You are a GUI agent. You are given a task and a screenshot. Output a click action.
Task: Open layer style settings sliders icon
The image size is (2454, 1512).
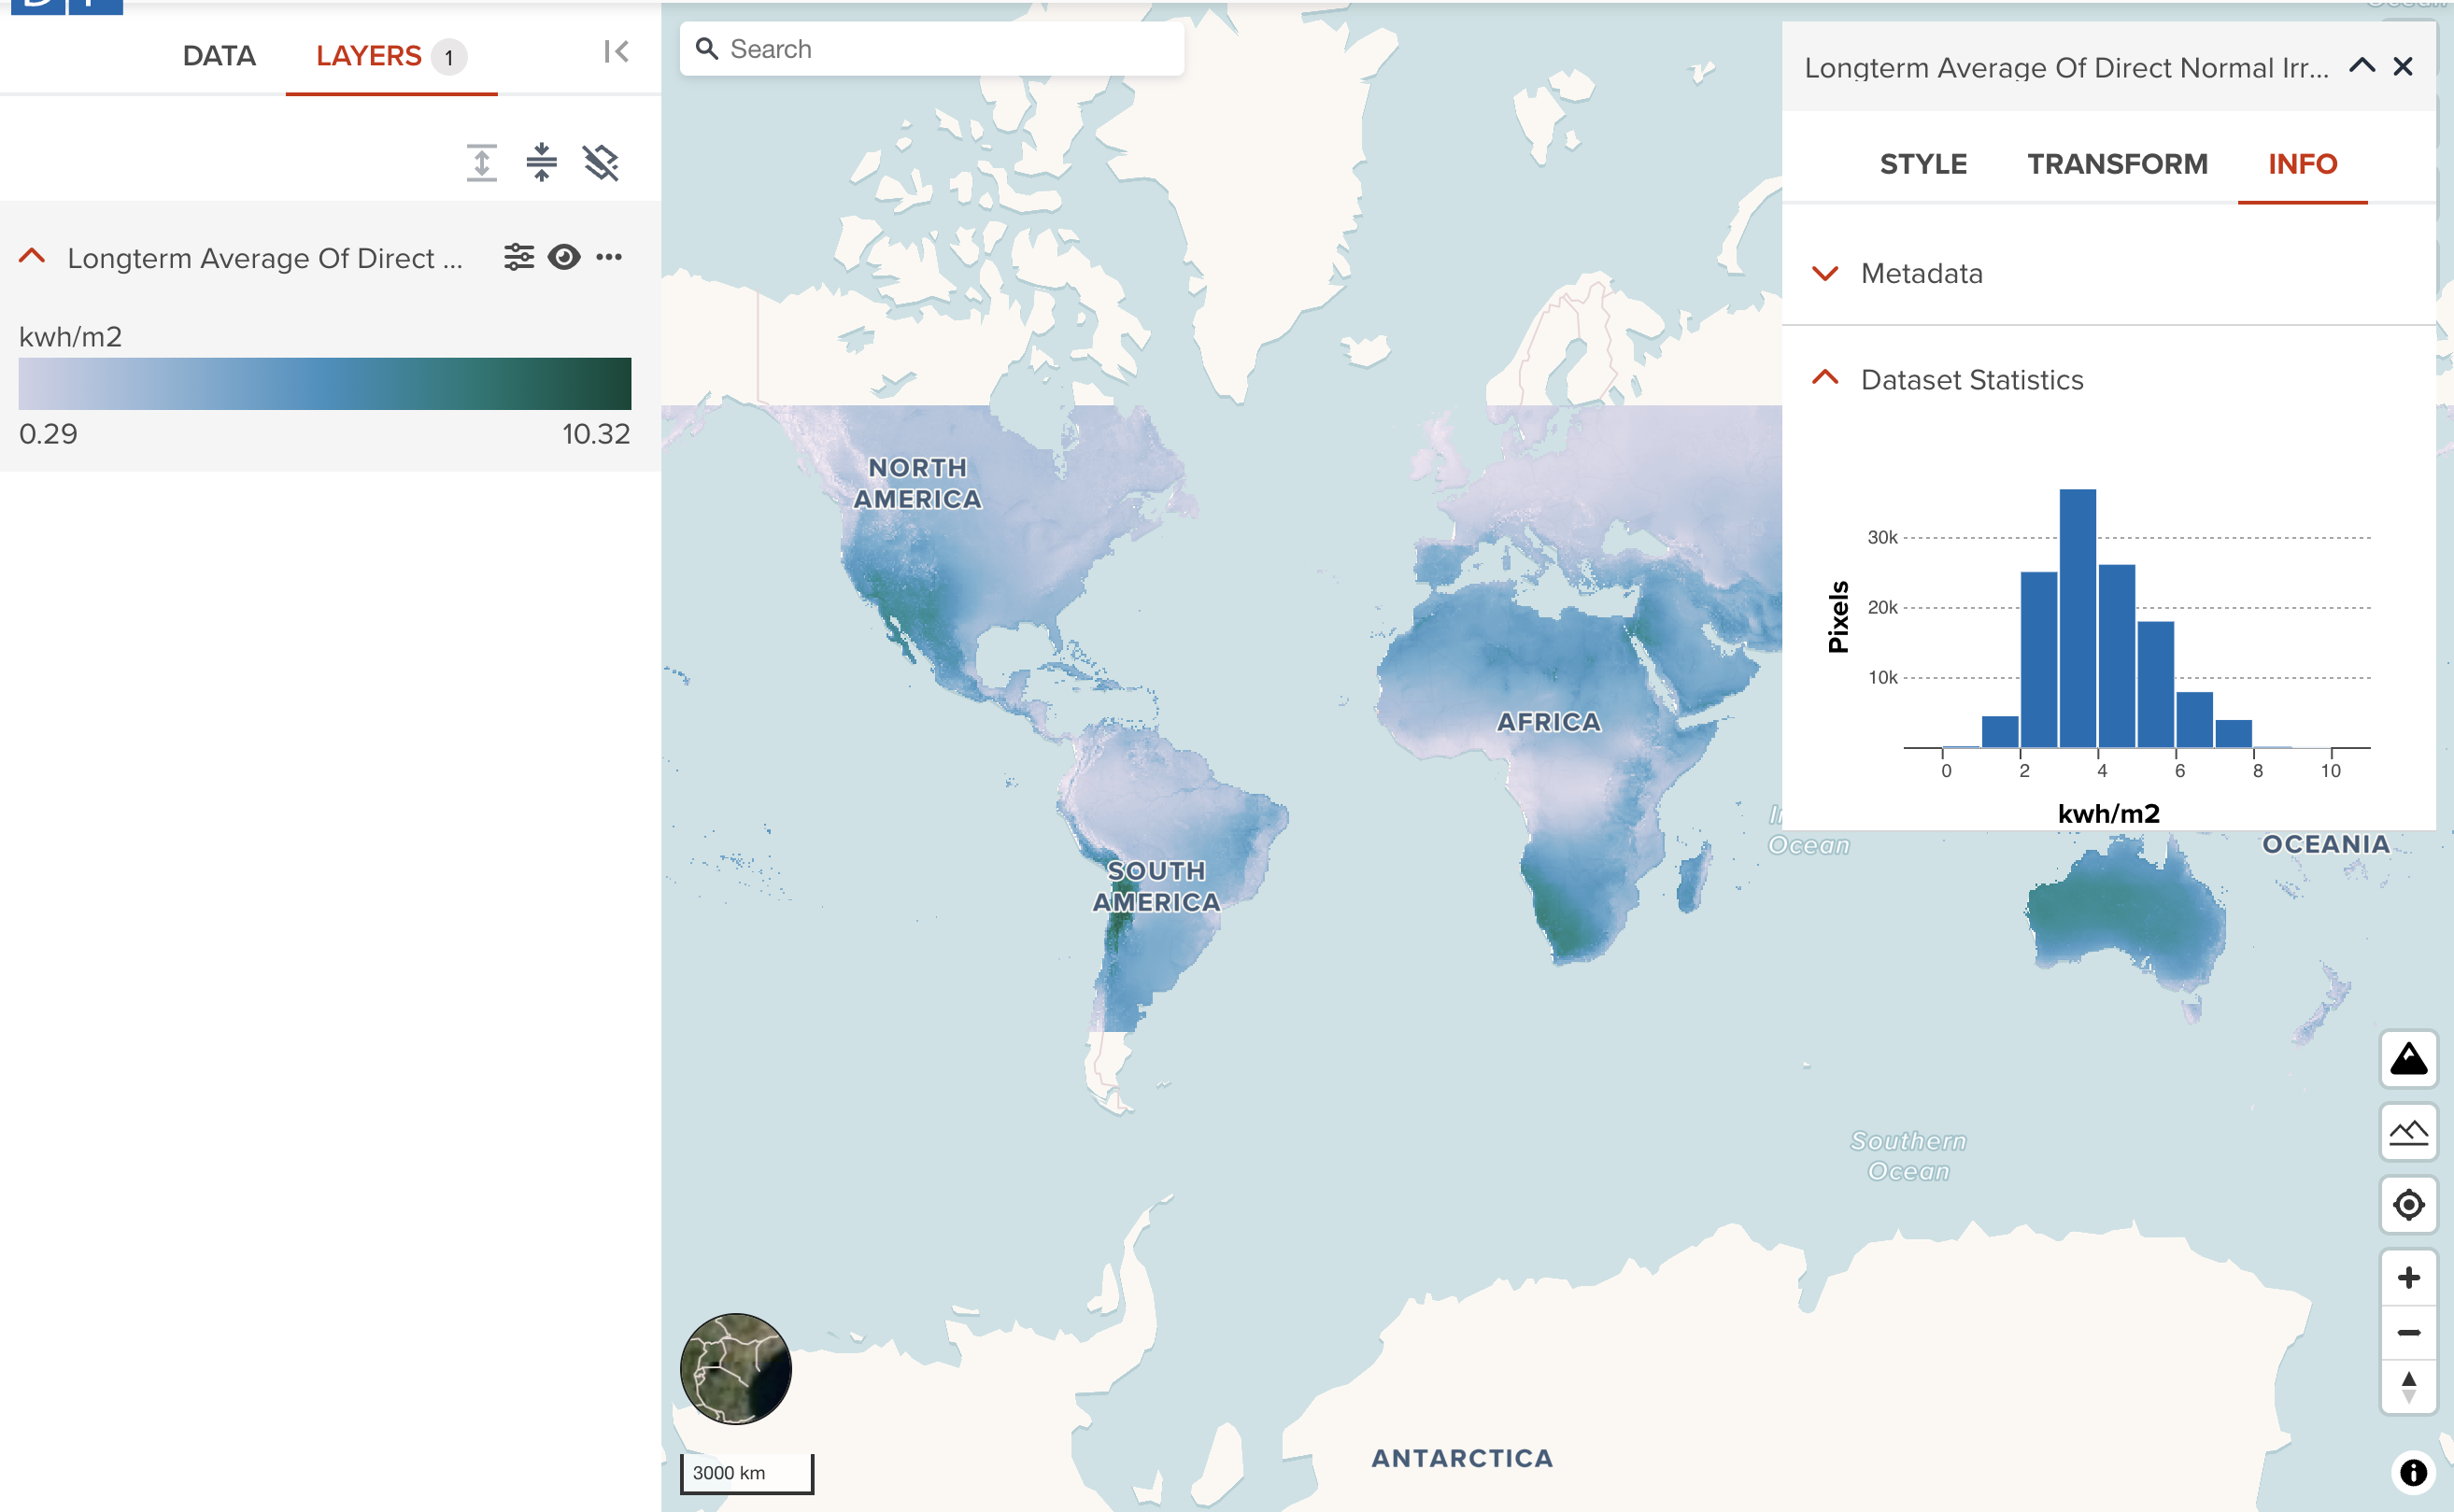pyautogui.click(x=518, y=257)
